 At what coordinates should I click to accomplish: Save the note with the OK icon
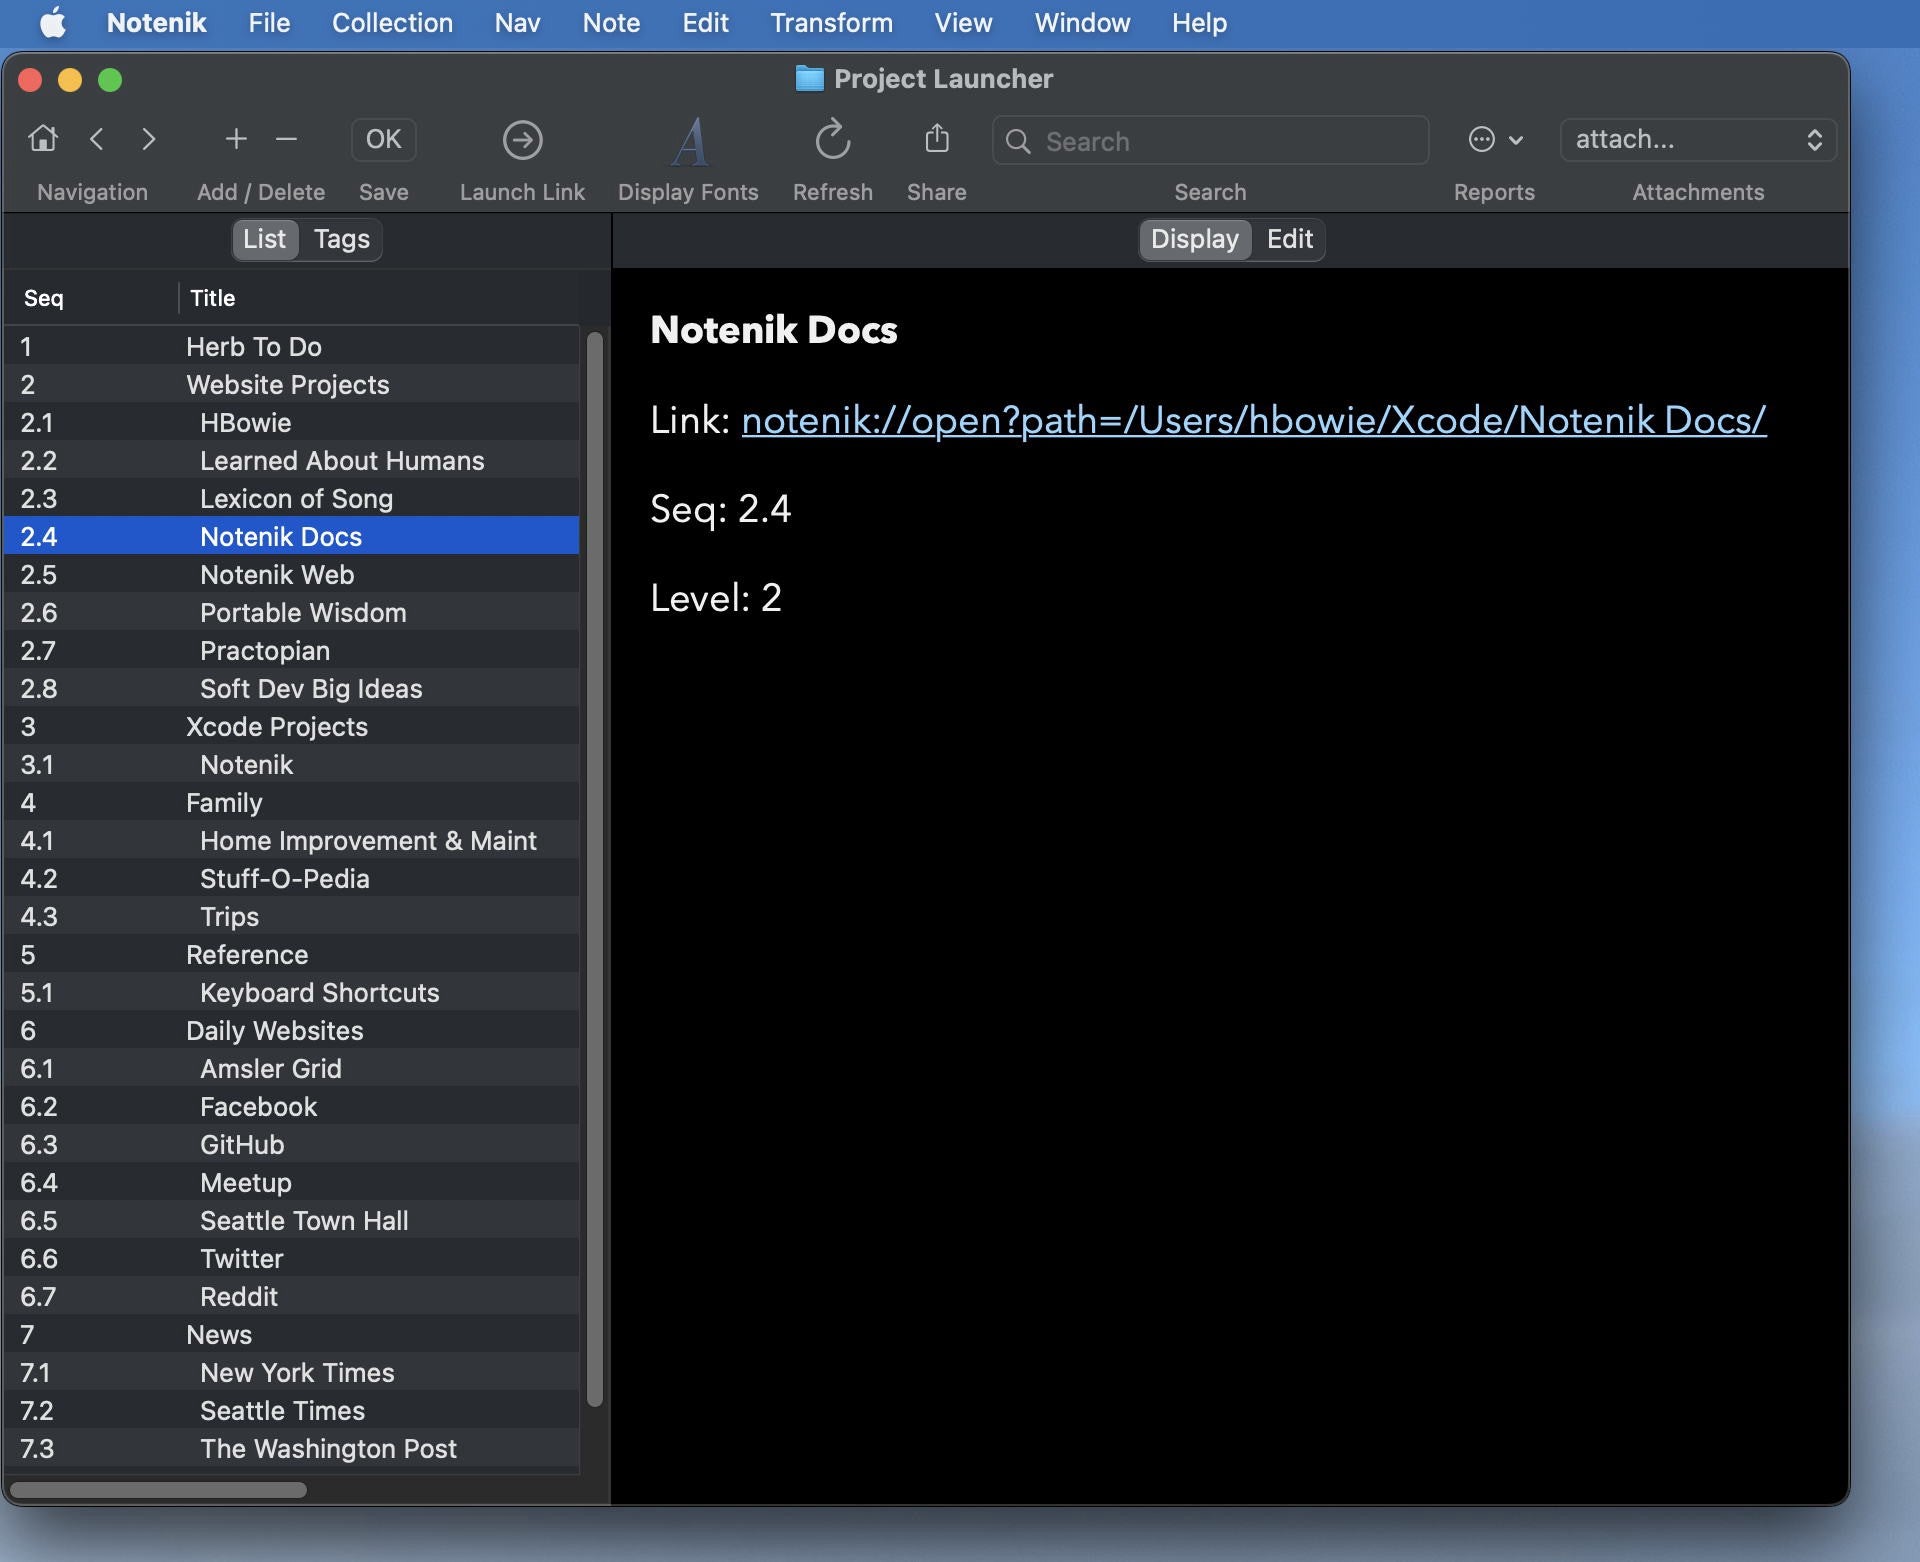click(x=383, y=139)
